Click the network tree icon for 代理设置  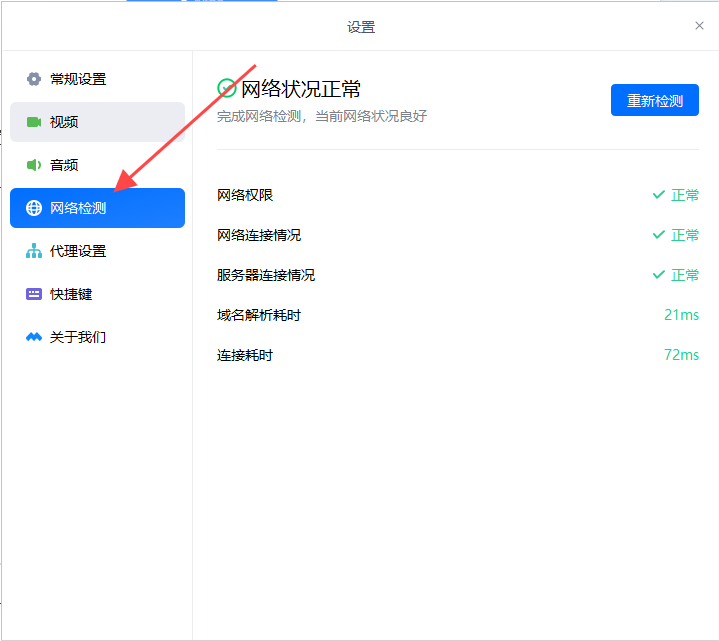(33, 251)
